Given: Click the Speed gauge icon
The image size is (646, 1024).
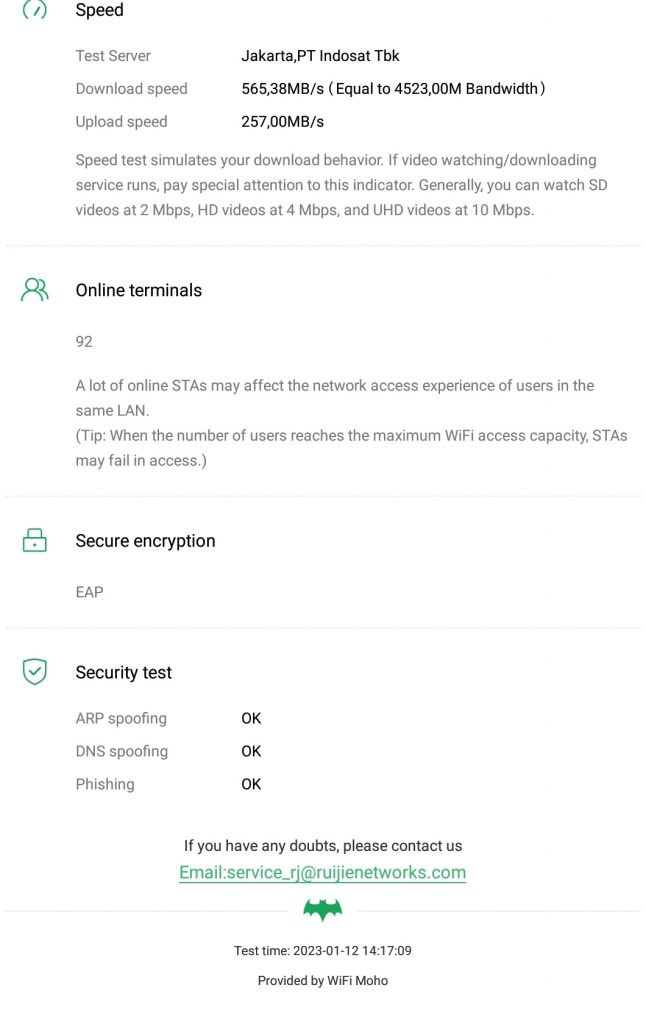Looking at the screenshot, I should click(x=34, y=9).
